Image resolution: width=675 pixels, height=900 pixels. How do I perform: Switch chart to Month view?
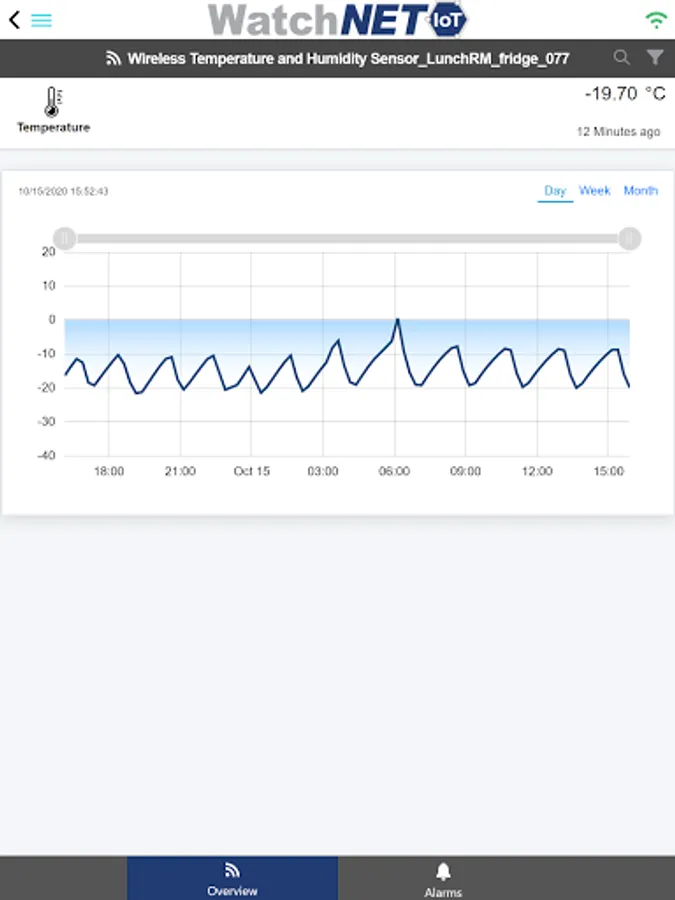(x=640, y=191)
